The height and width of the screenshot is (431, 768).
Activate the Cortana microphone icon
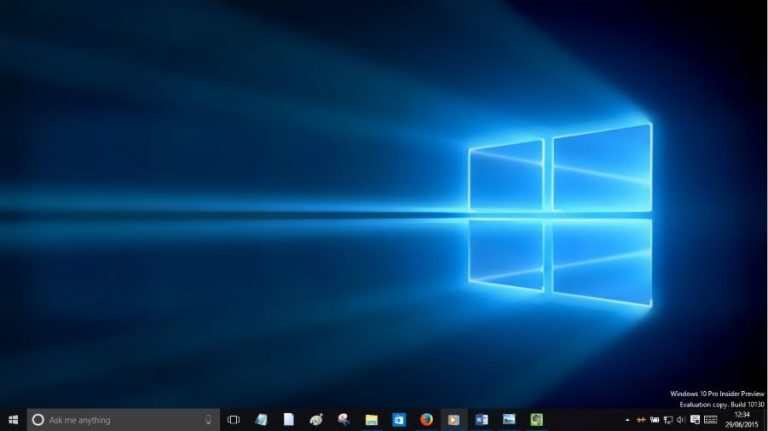[208, 420]
